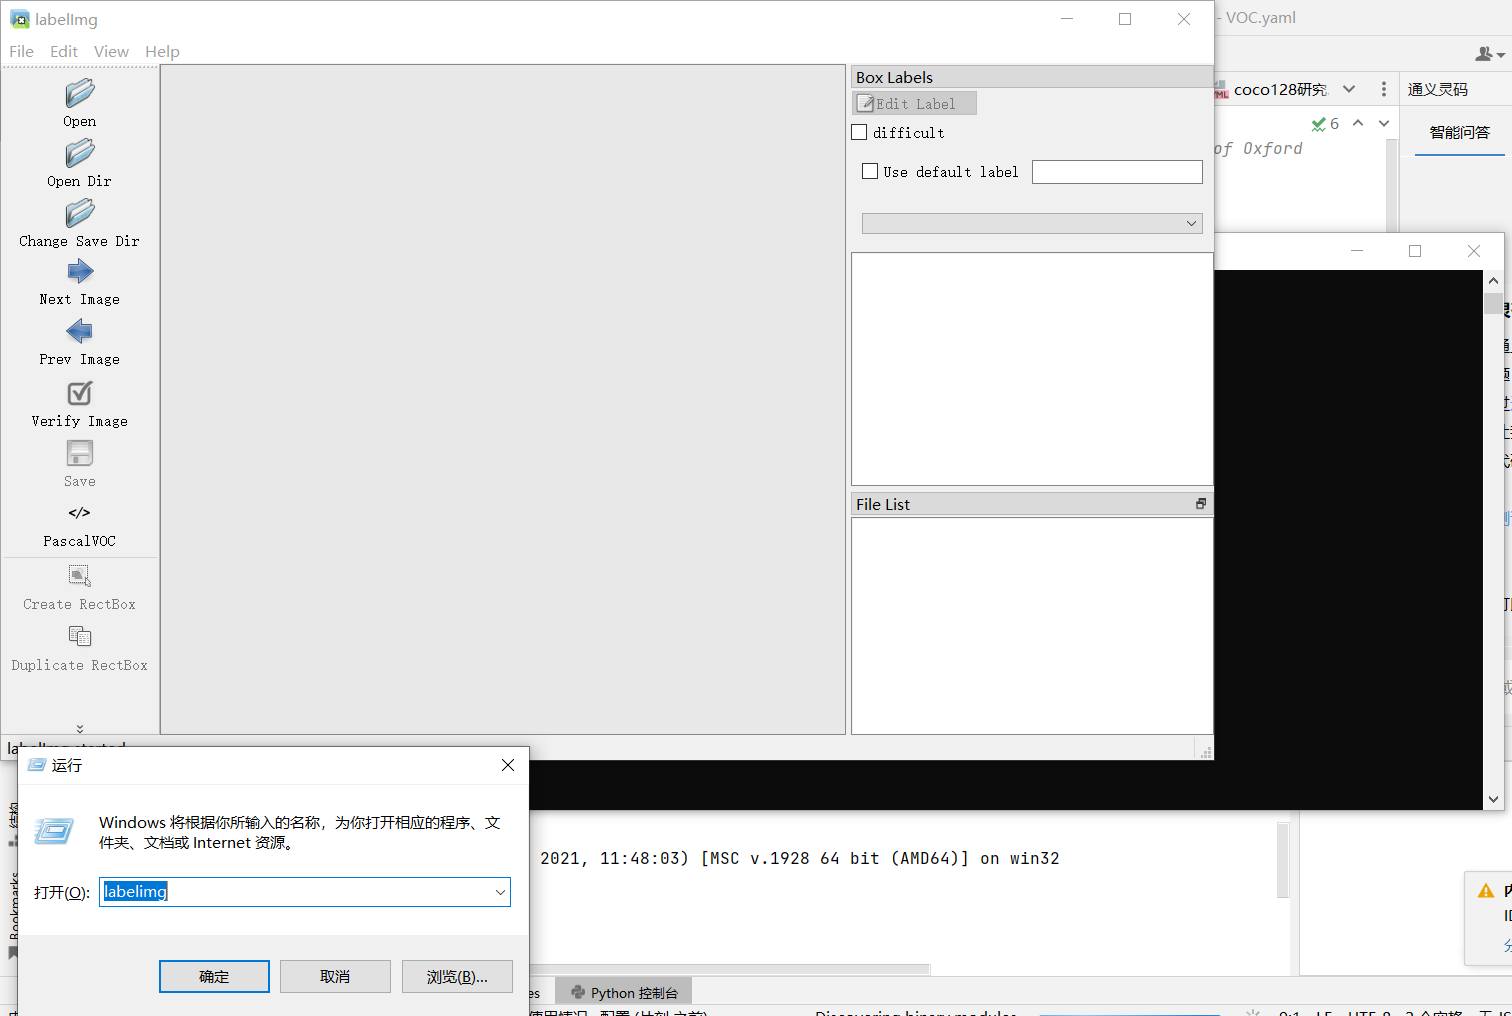Open the Help menu in labelImg
This screenshot has width=1512, height=1016.
click(x=162, y=51)
